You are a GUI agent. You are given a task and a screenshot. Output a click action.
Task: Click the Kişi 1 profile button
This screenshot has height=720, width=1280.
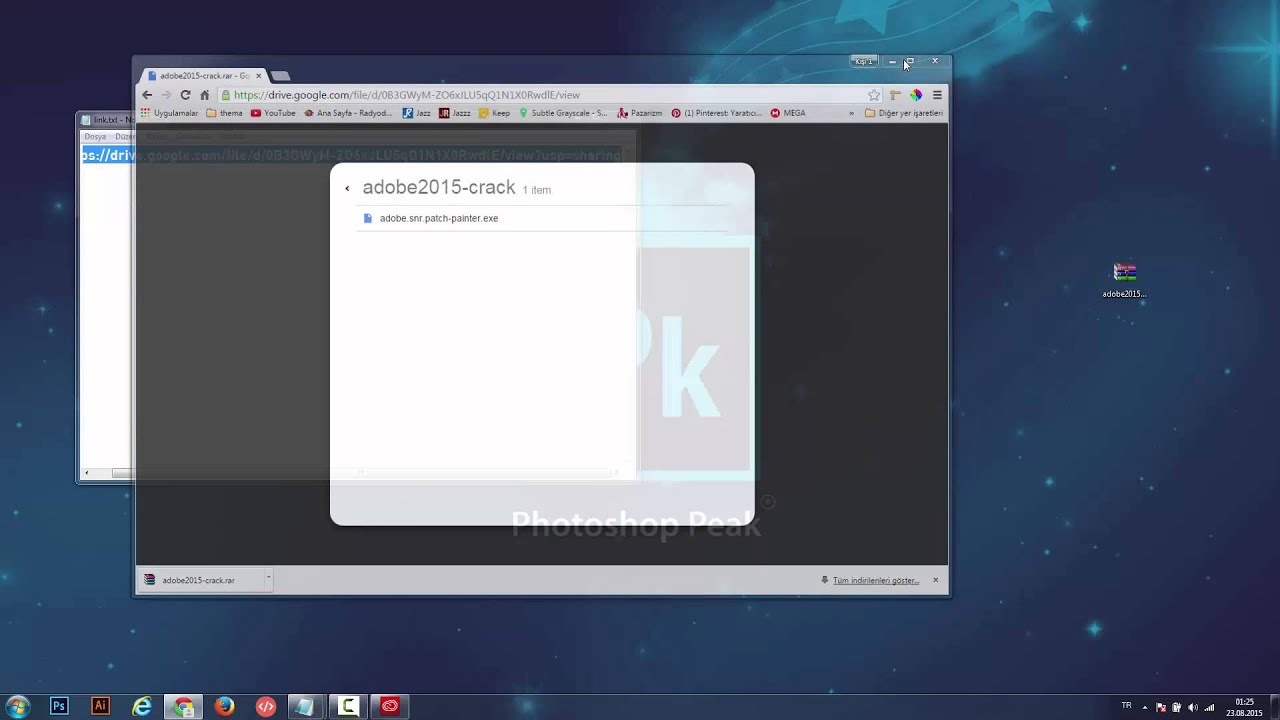click(x=863, y=61)
